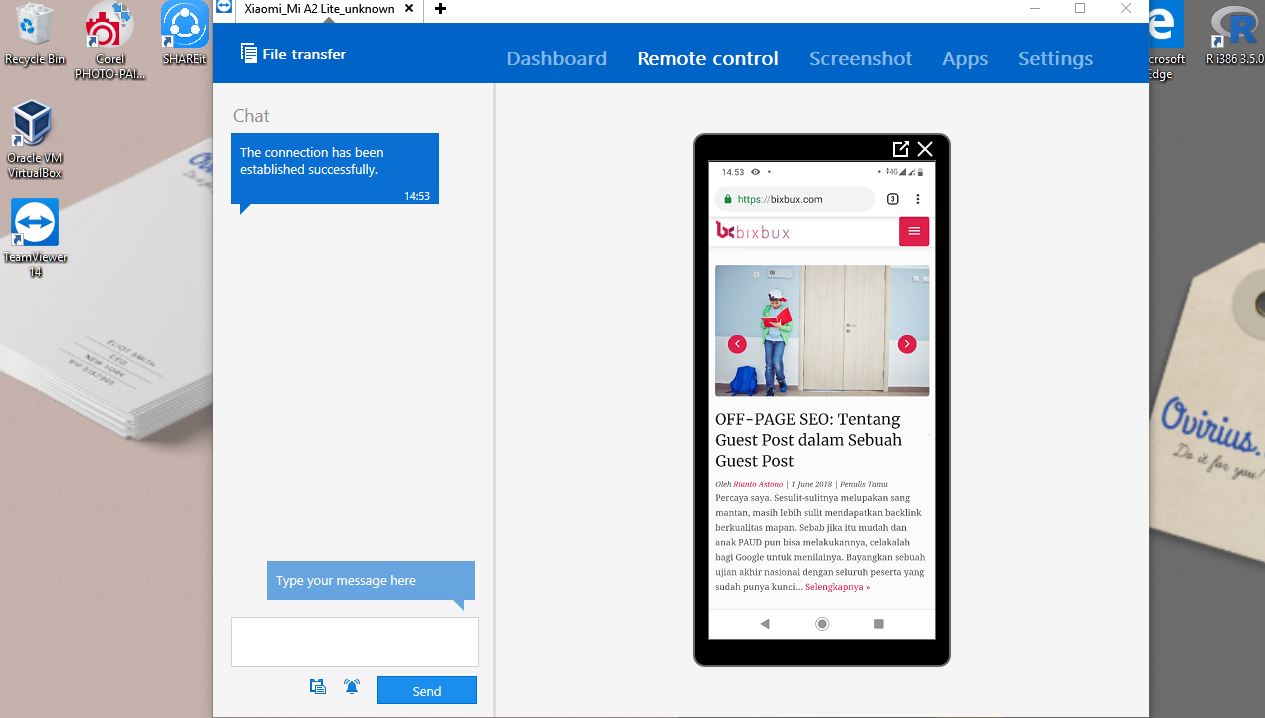Image resolution: width=1265 pixels, height=718 pixels.
Task: Tap the Android home button
Action: click(x=821, y=623)
